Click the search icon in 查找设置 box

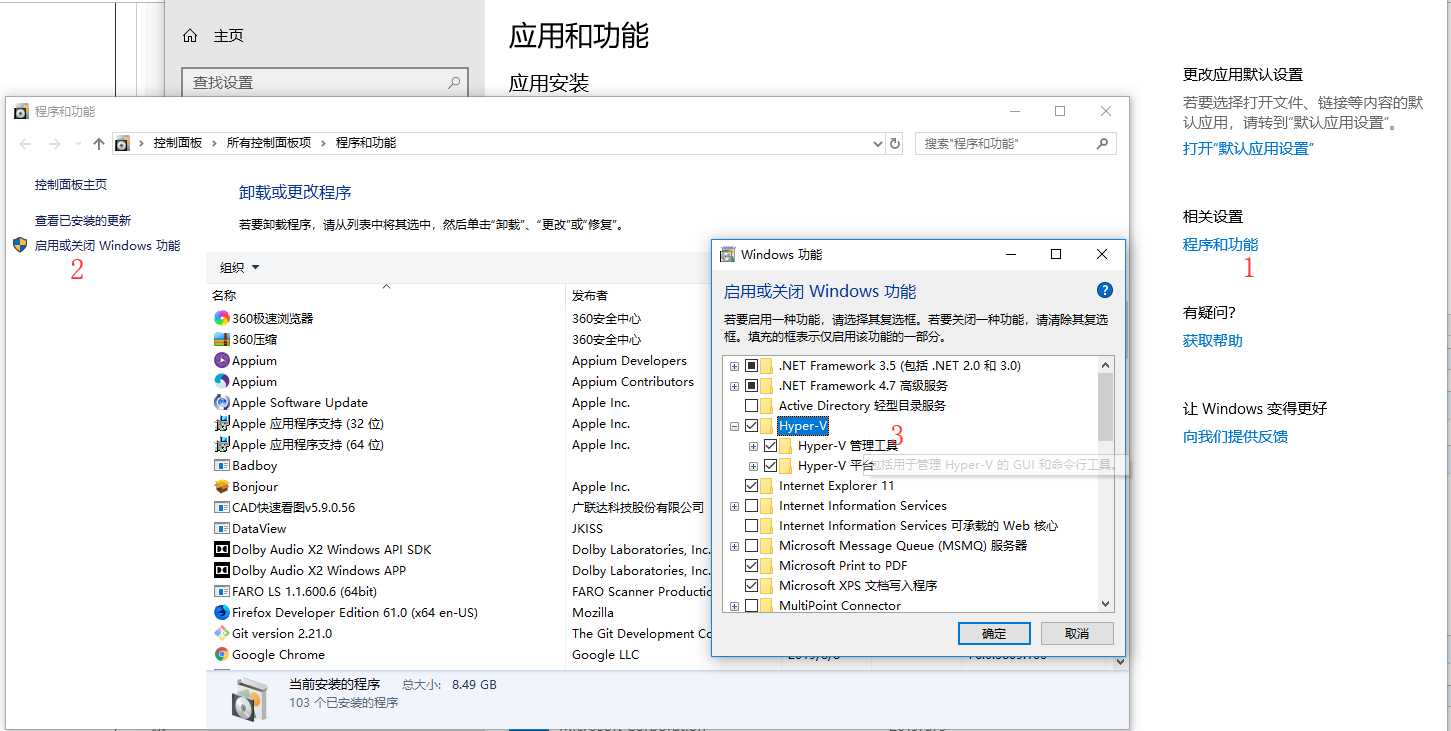pyautogui.click(x=454, y=82)
